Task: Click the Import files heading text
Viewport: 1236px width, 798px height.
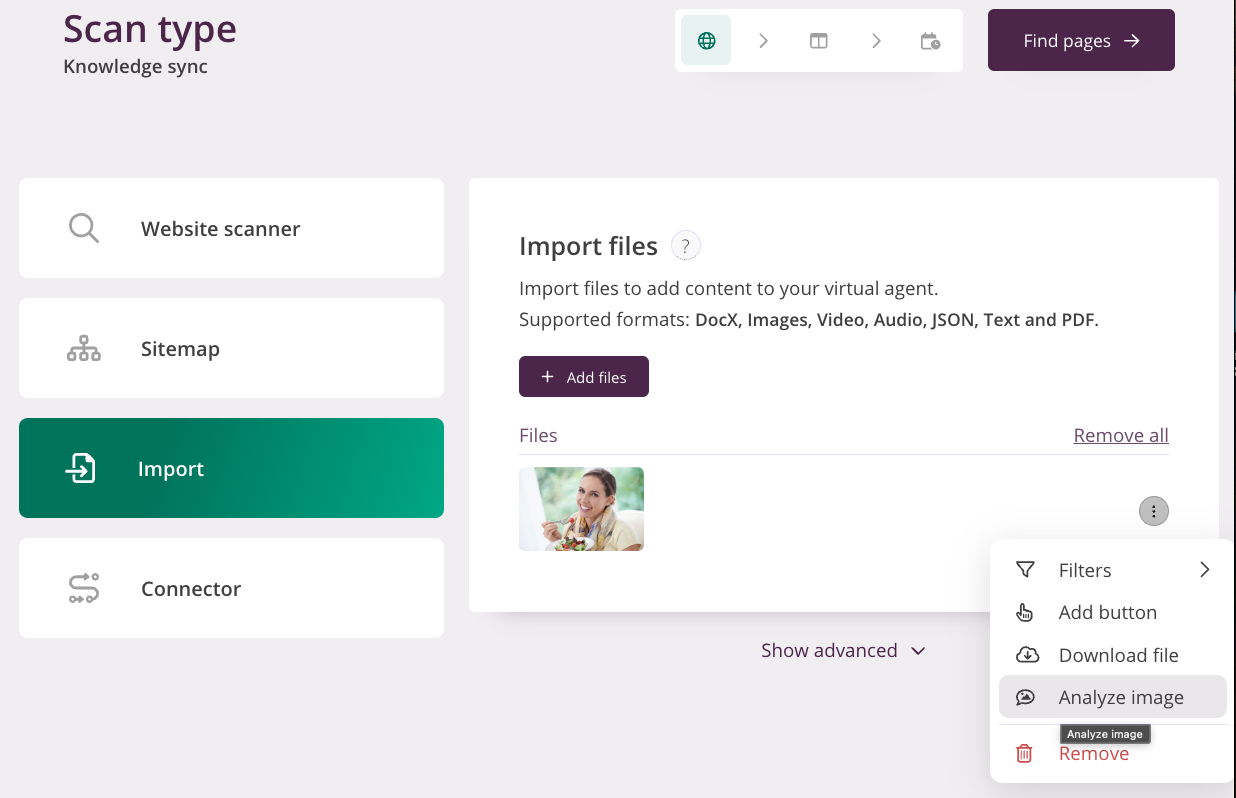Action: pos(588,245)
